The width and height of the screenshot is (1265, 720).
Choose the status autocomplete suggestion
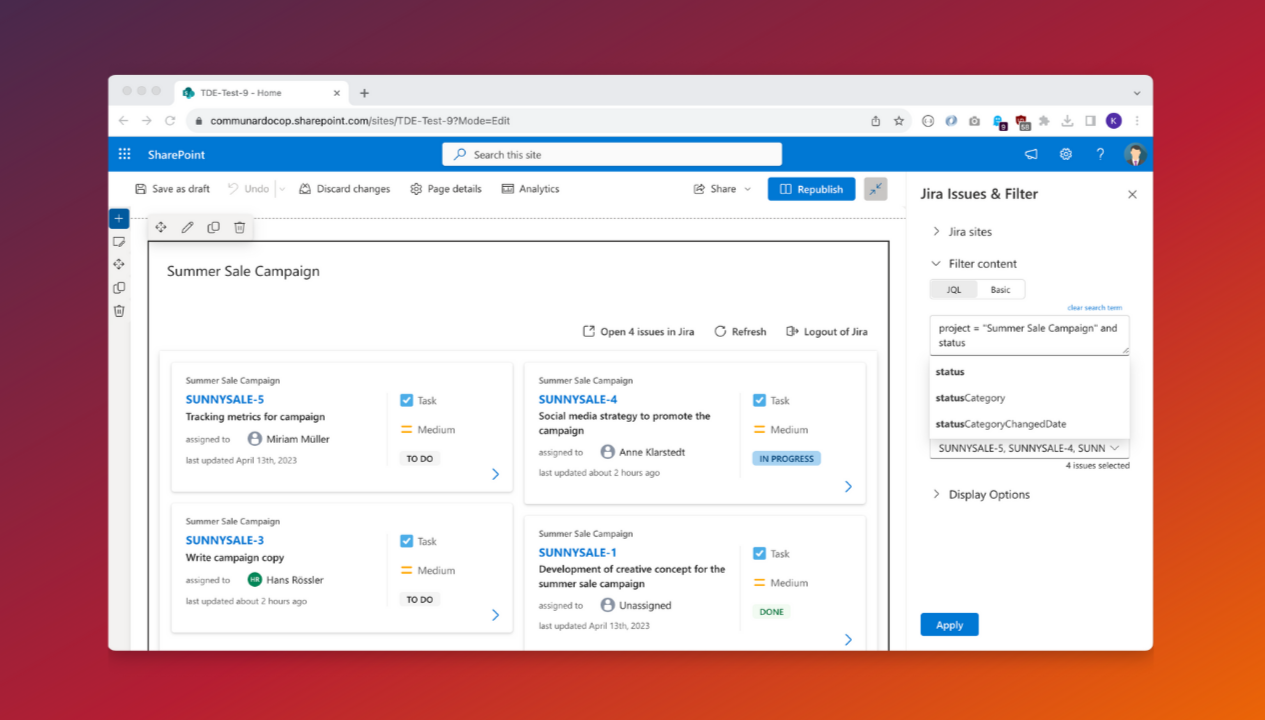point(1029,372)
